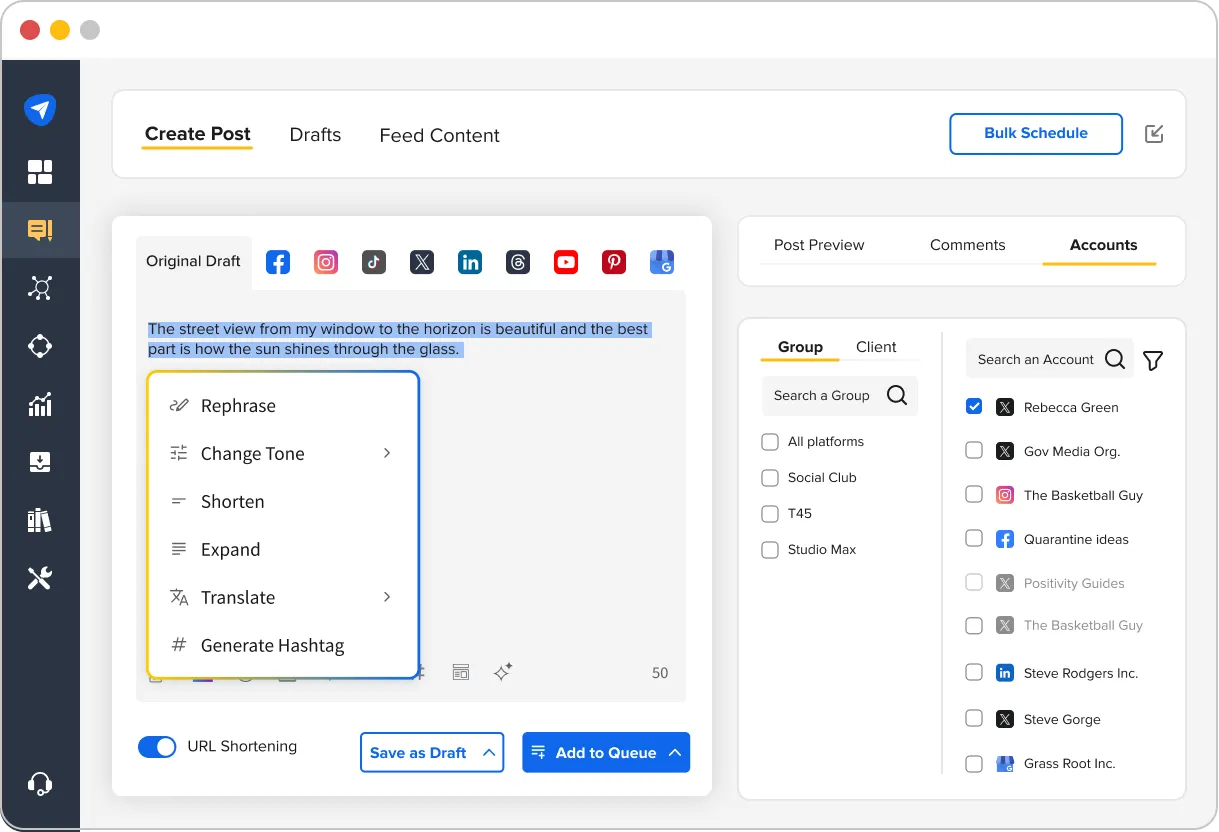
Task: Open the analytics section in the sidebar
Action: [41, 404]
